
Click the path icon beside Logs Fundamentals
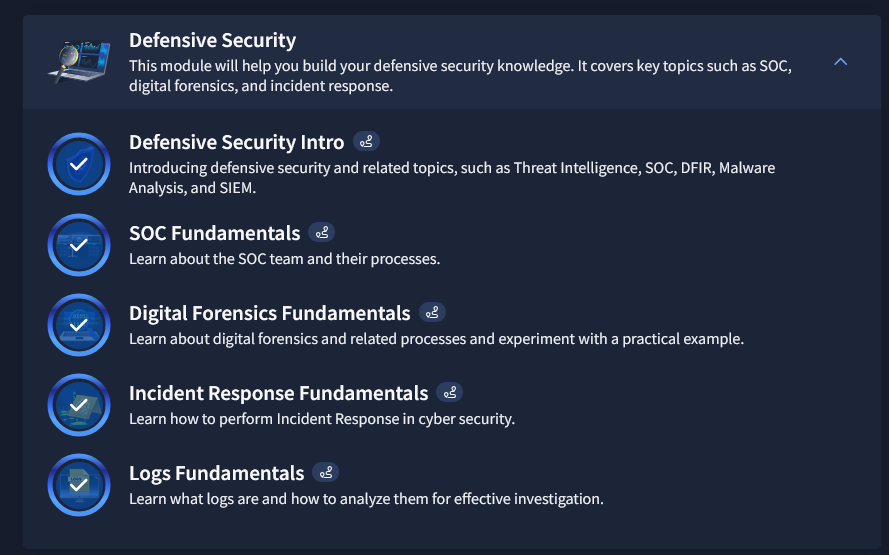pyautogui.click(x=326, y=473)
